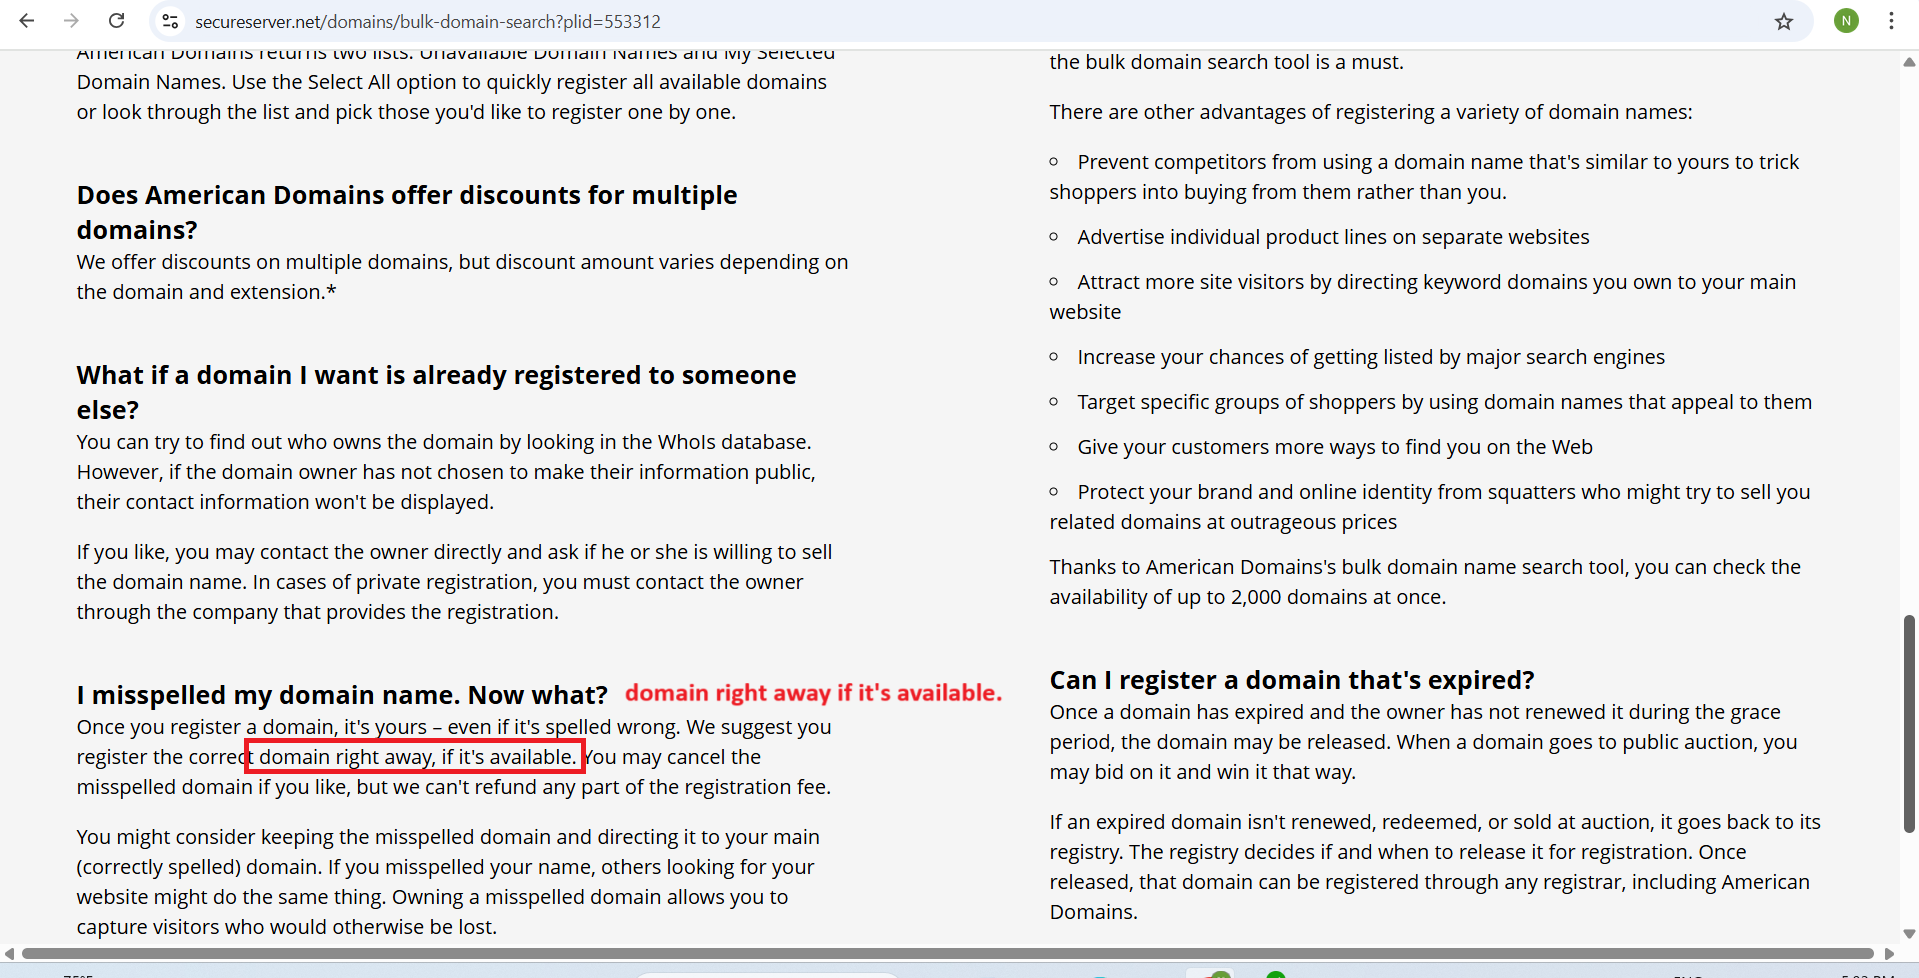The width and height of the screenshot is (1919, 978).
Task: Click 'I misspelled my domain name' heading
Action: [342, 695]
